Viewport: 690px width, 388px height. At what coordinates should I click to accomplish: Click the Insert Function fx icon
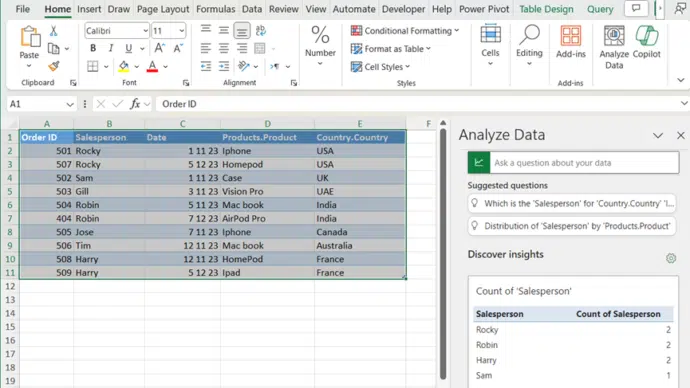click(x=135, y=104)
